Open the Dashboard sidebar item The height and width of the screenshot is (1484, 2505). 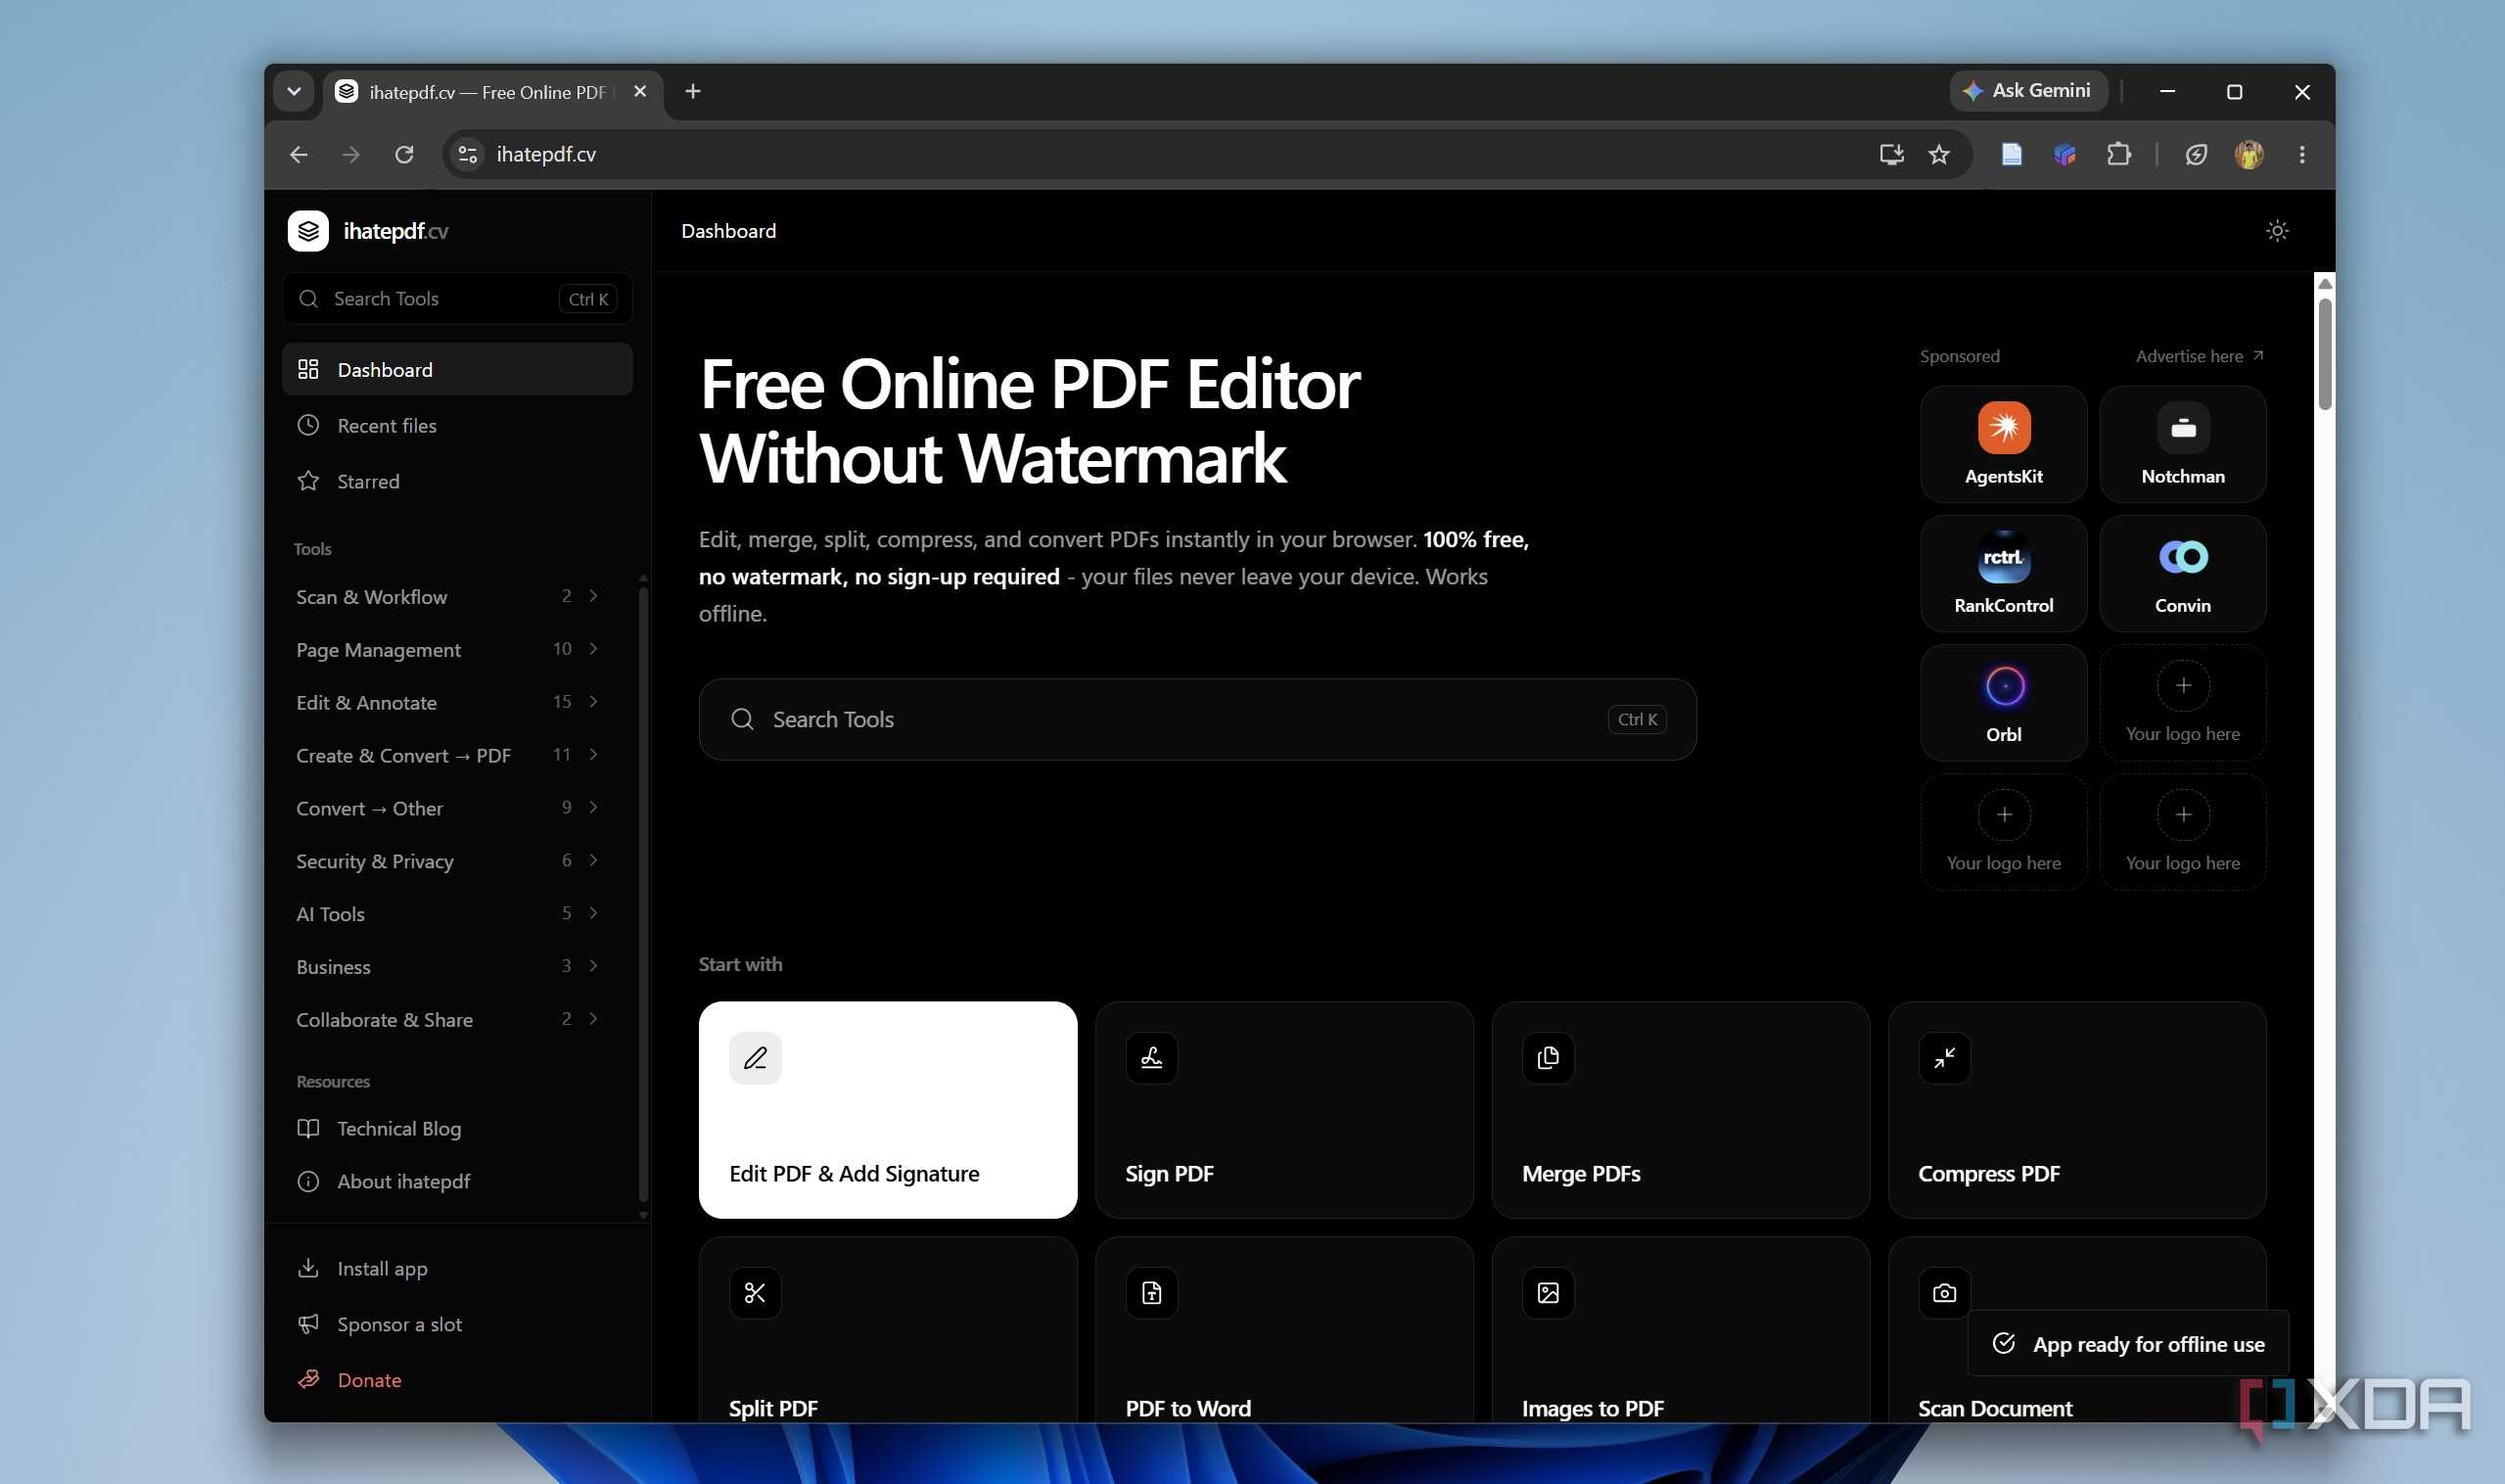[457, 369]
